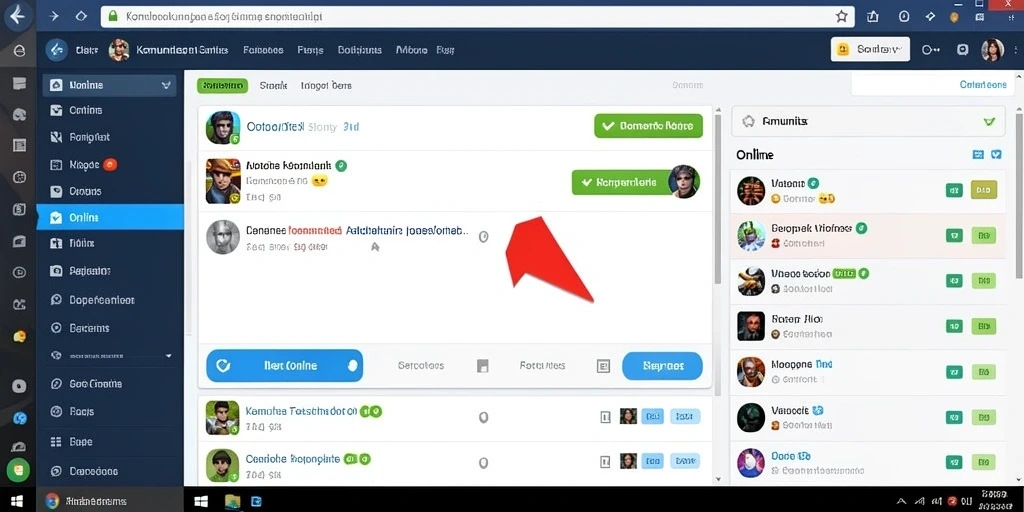Viewport: 1024px width, 512px height.
Task: Click the share icon beside the bookmark star
Action: tap(873, 16)
